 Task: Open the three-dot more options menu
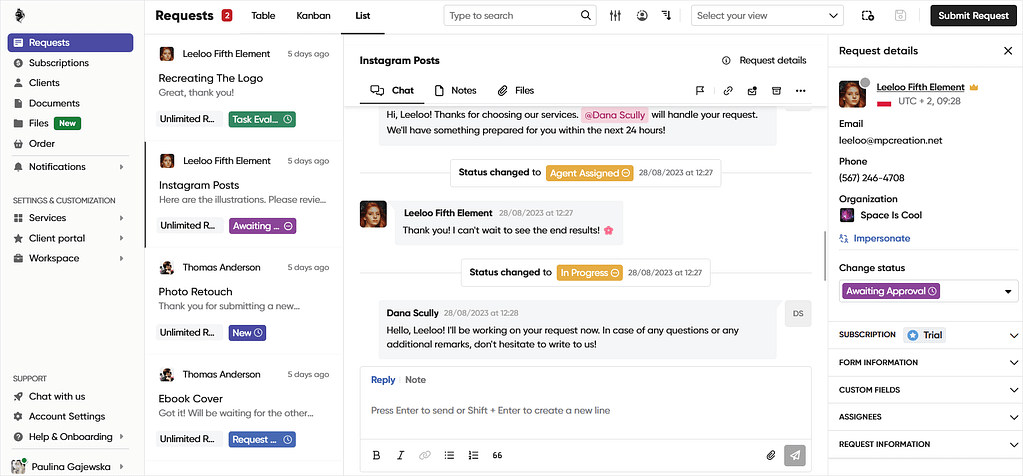[801, 91]
